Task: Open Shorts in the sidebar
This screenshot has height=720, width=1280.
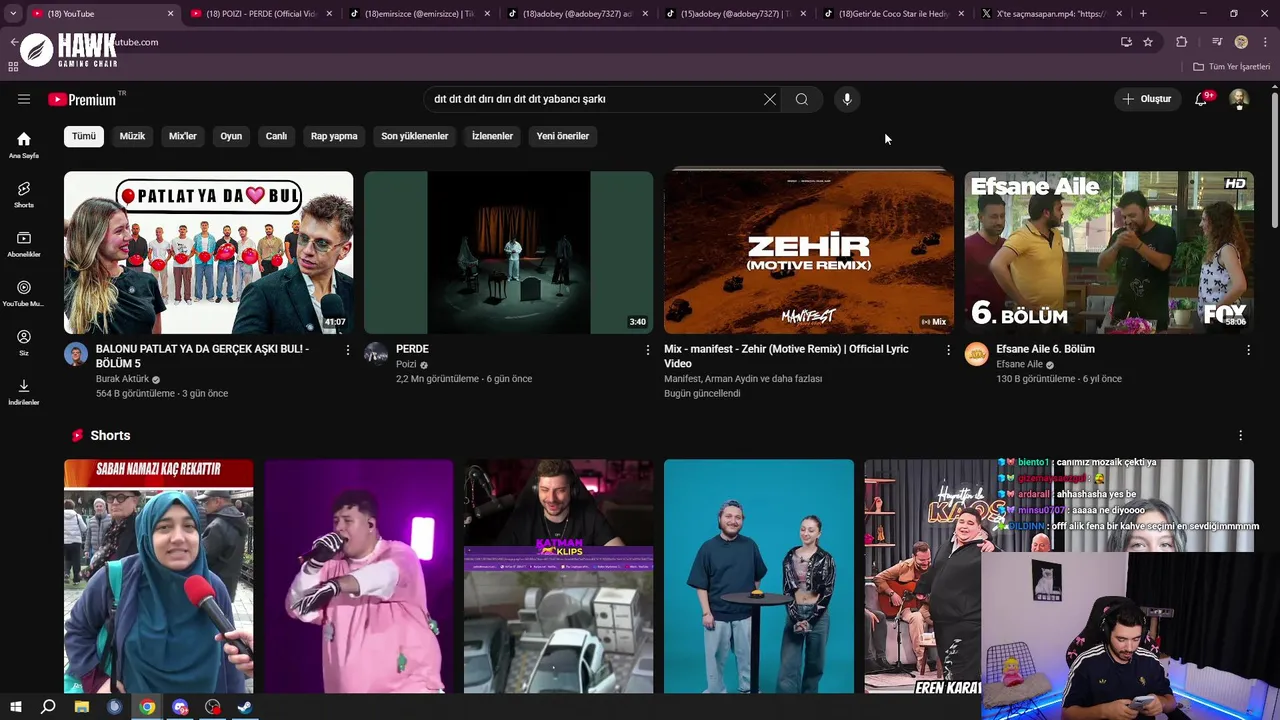Action: tap(24, 194)
